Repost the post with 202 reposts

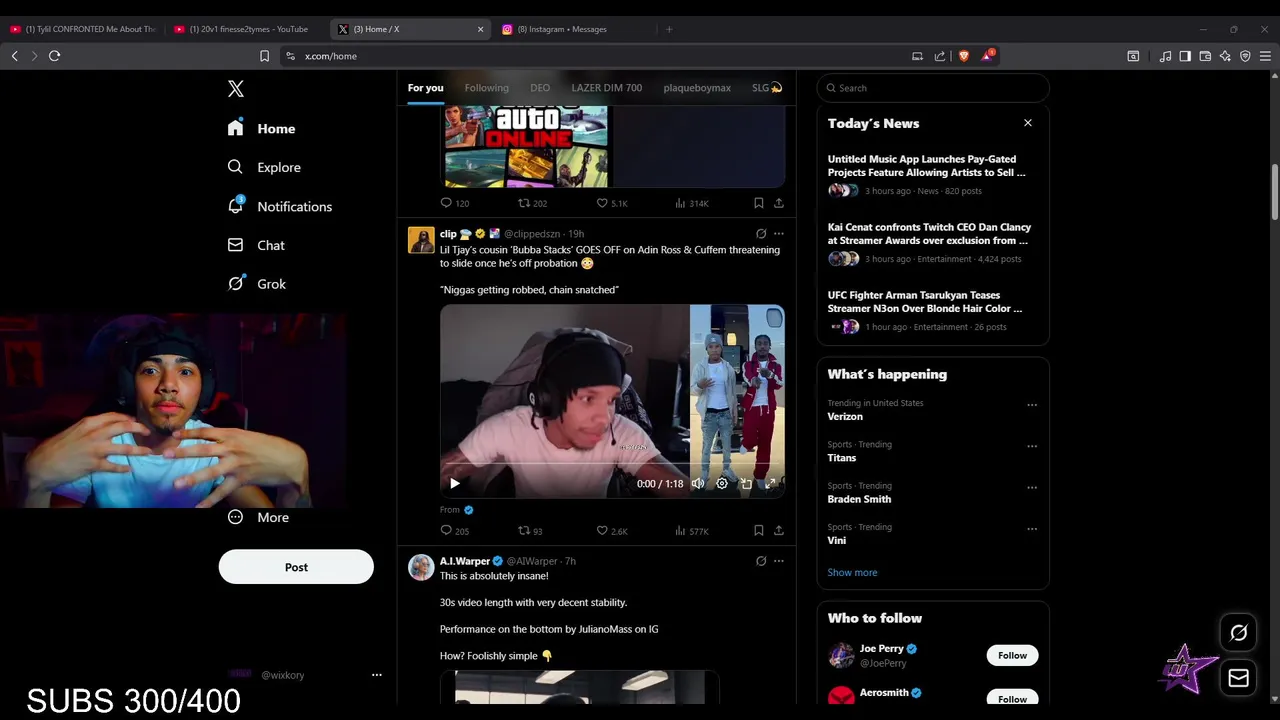(532, 203)
